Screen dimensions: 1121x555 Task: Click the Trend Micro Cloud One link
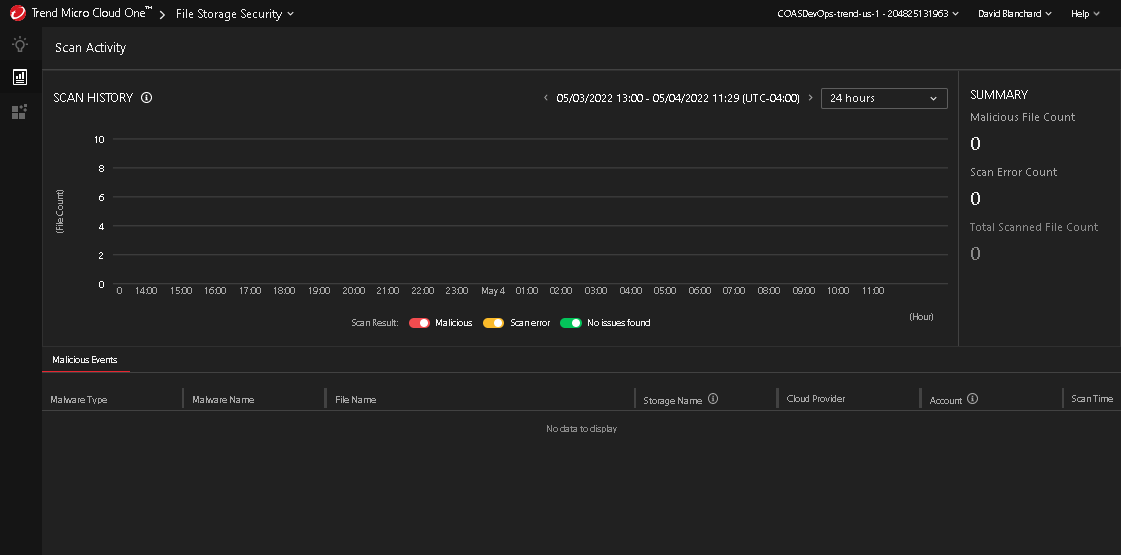click(x=91, y=14)
